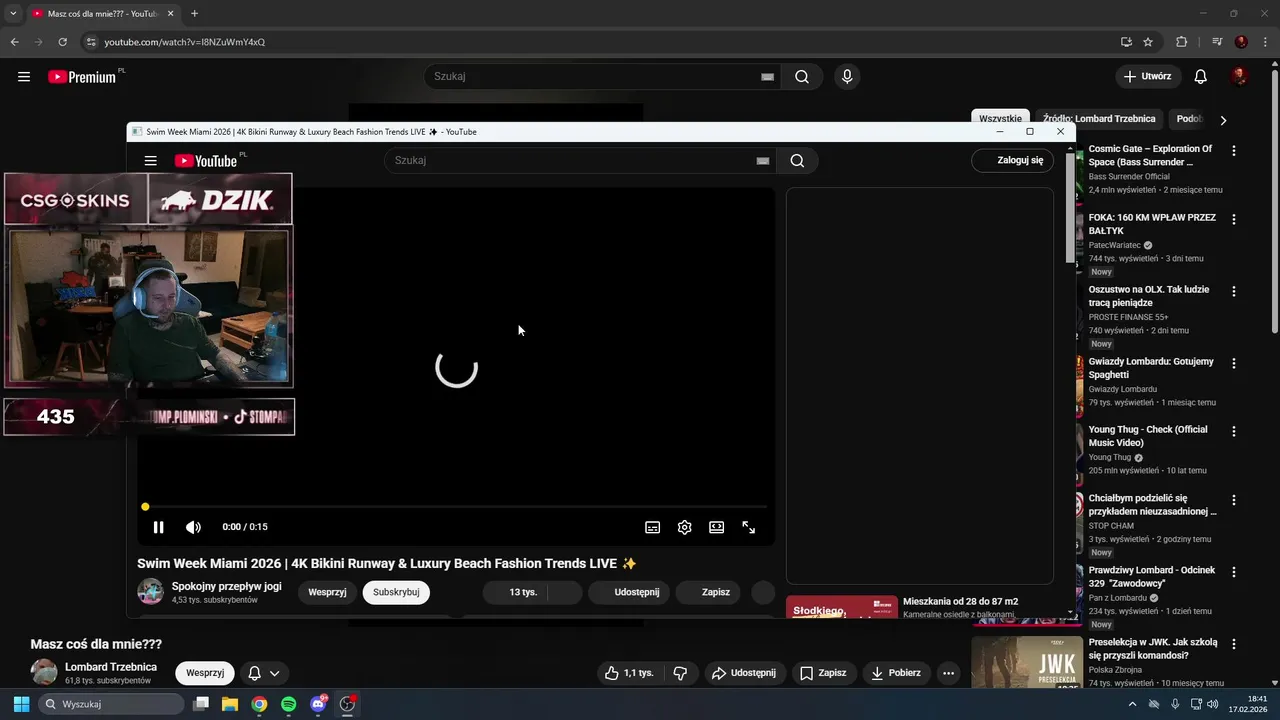Open Prawdziwy Lombard - Odcinek 329 video

pos(1152,577)
